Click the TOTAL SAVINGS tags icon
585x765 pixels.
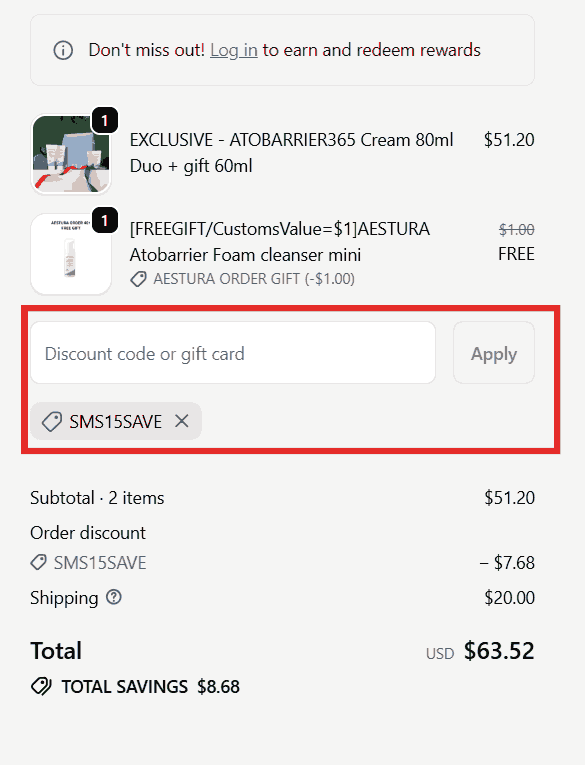41,686
